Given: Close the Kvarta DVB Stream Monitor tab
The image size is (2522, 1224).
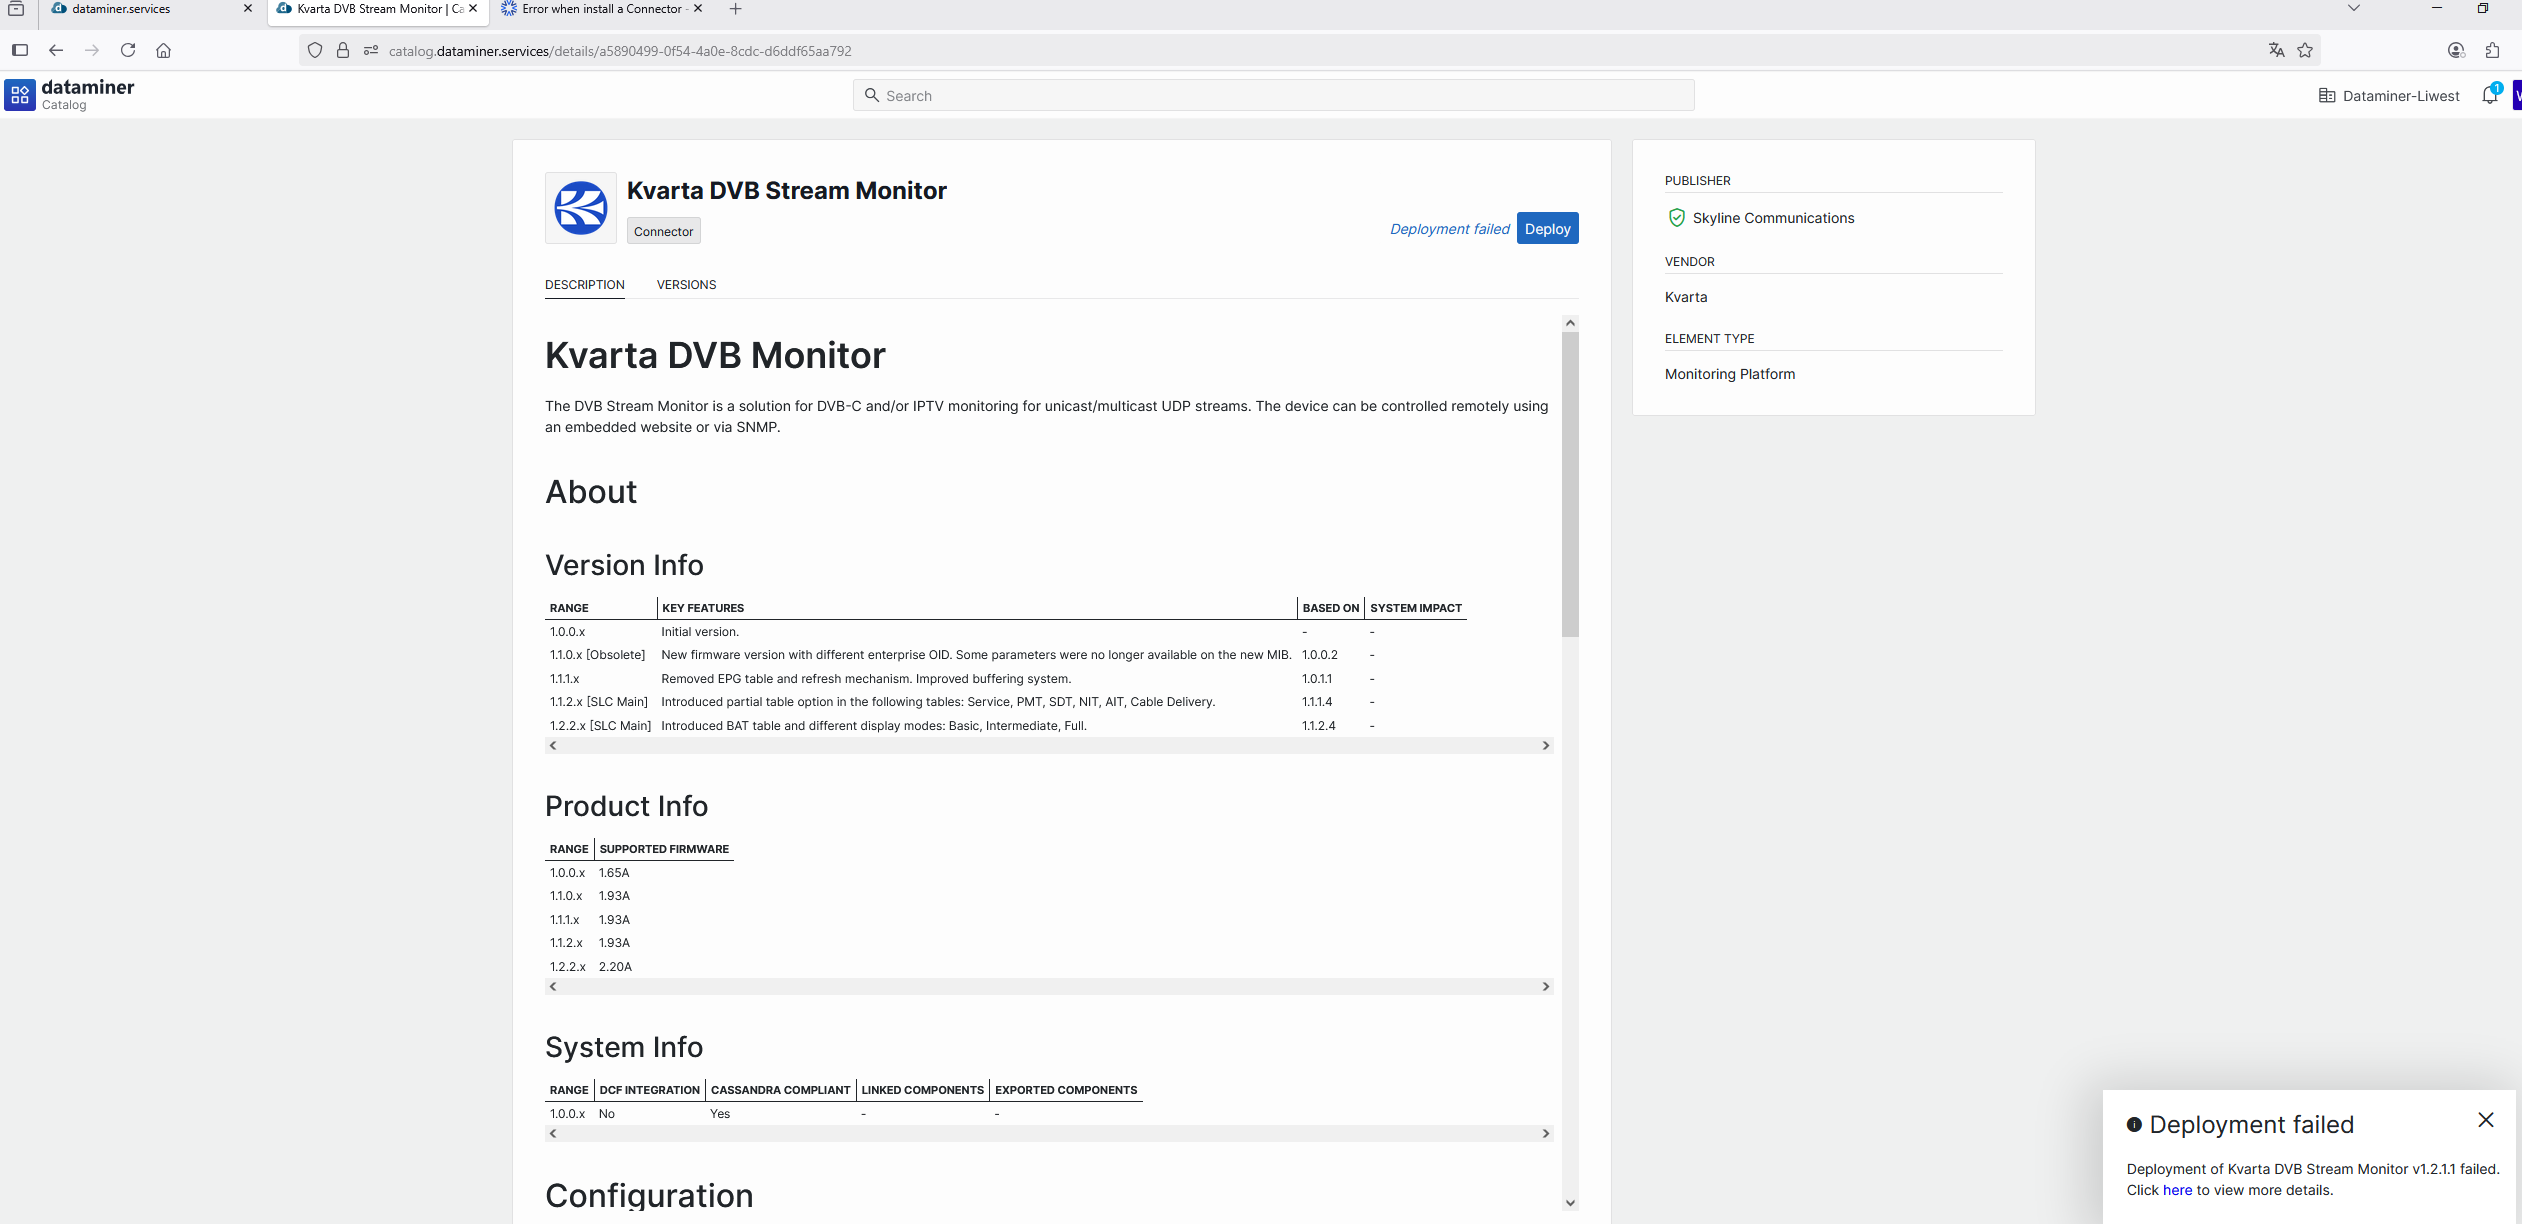Looking at the screenshot, I should [473, 9].
